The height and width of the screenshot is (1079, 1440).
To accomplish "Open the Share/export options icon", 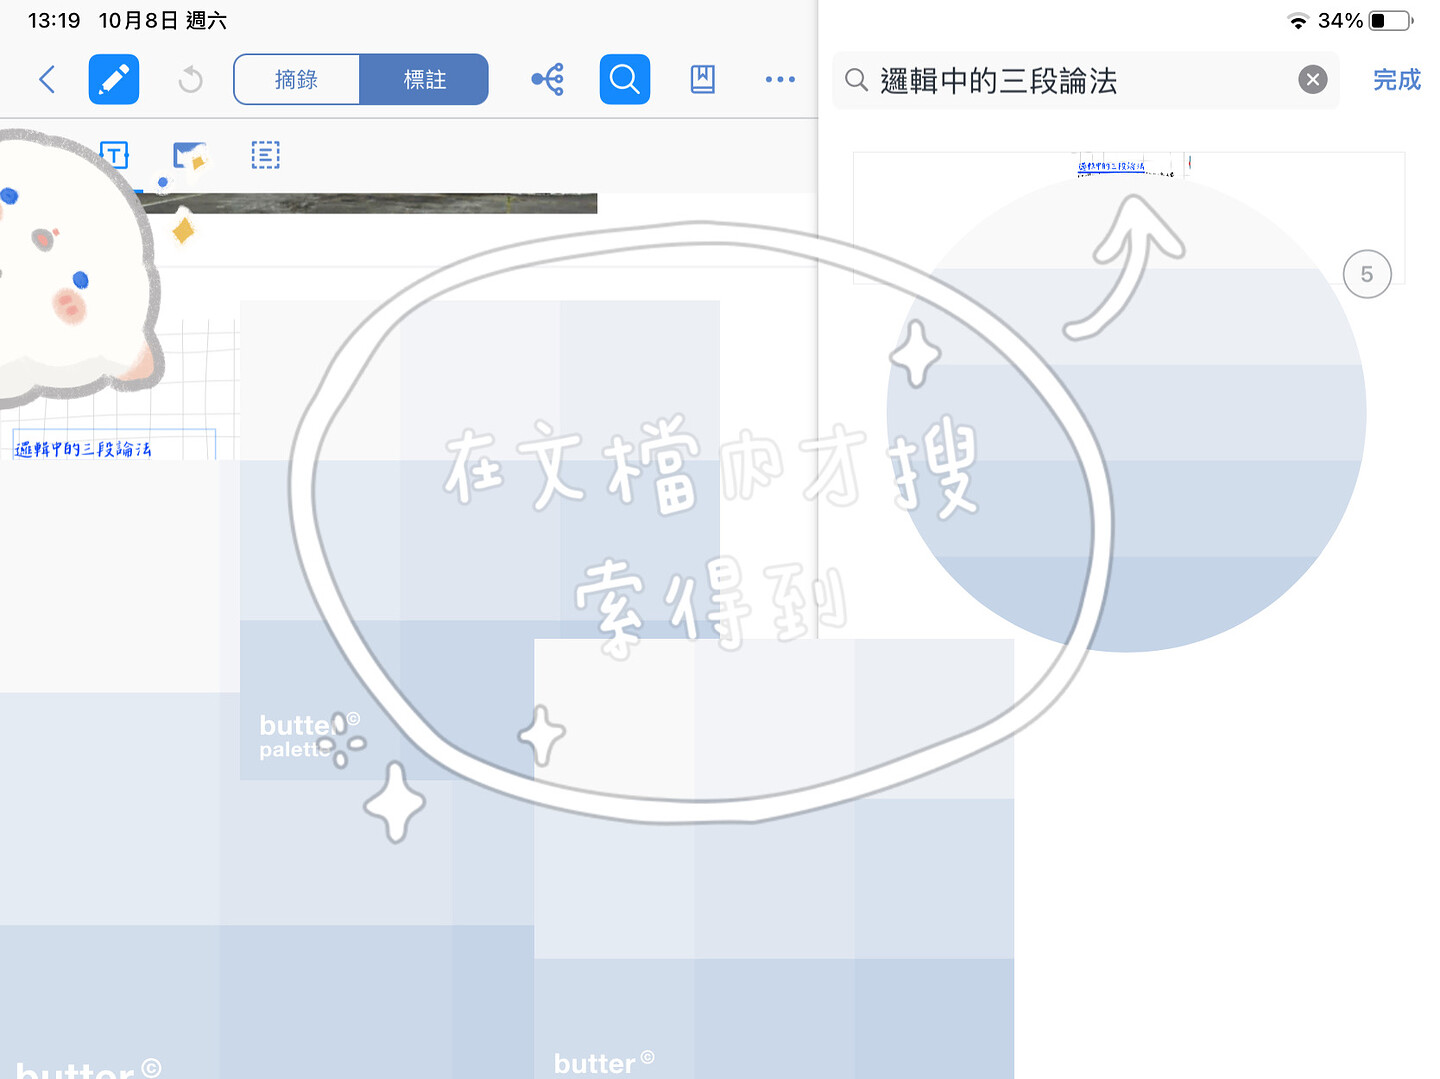I will (x=547, y=79).
